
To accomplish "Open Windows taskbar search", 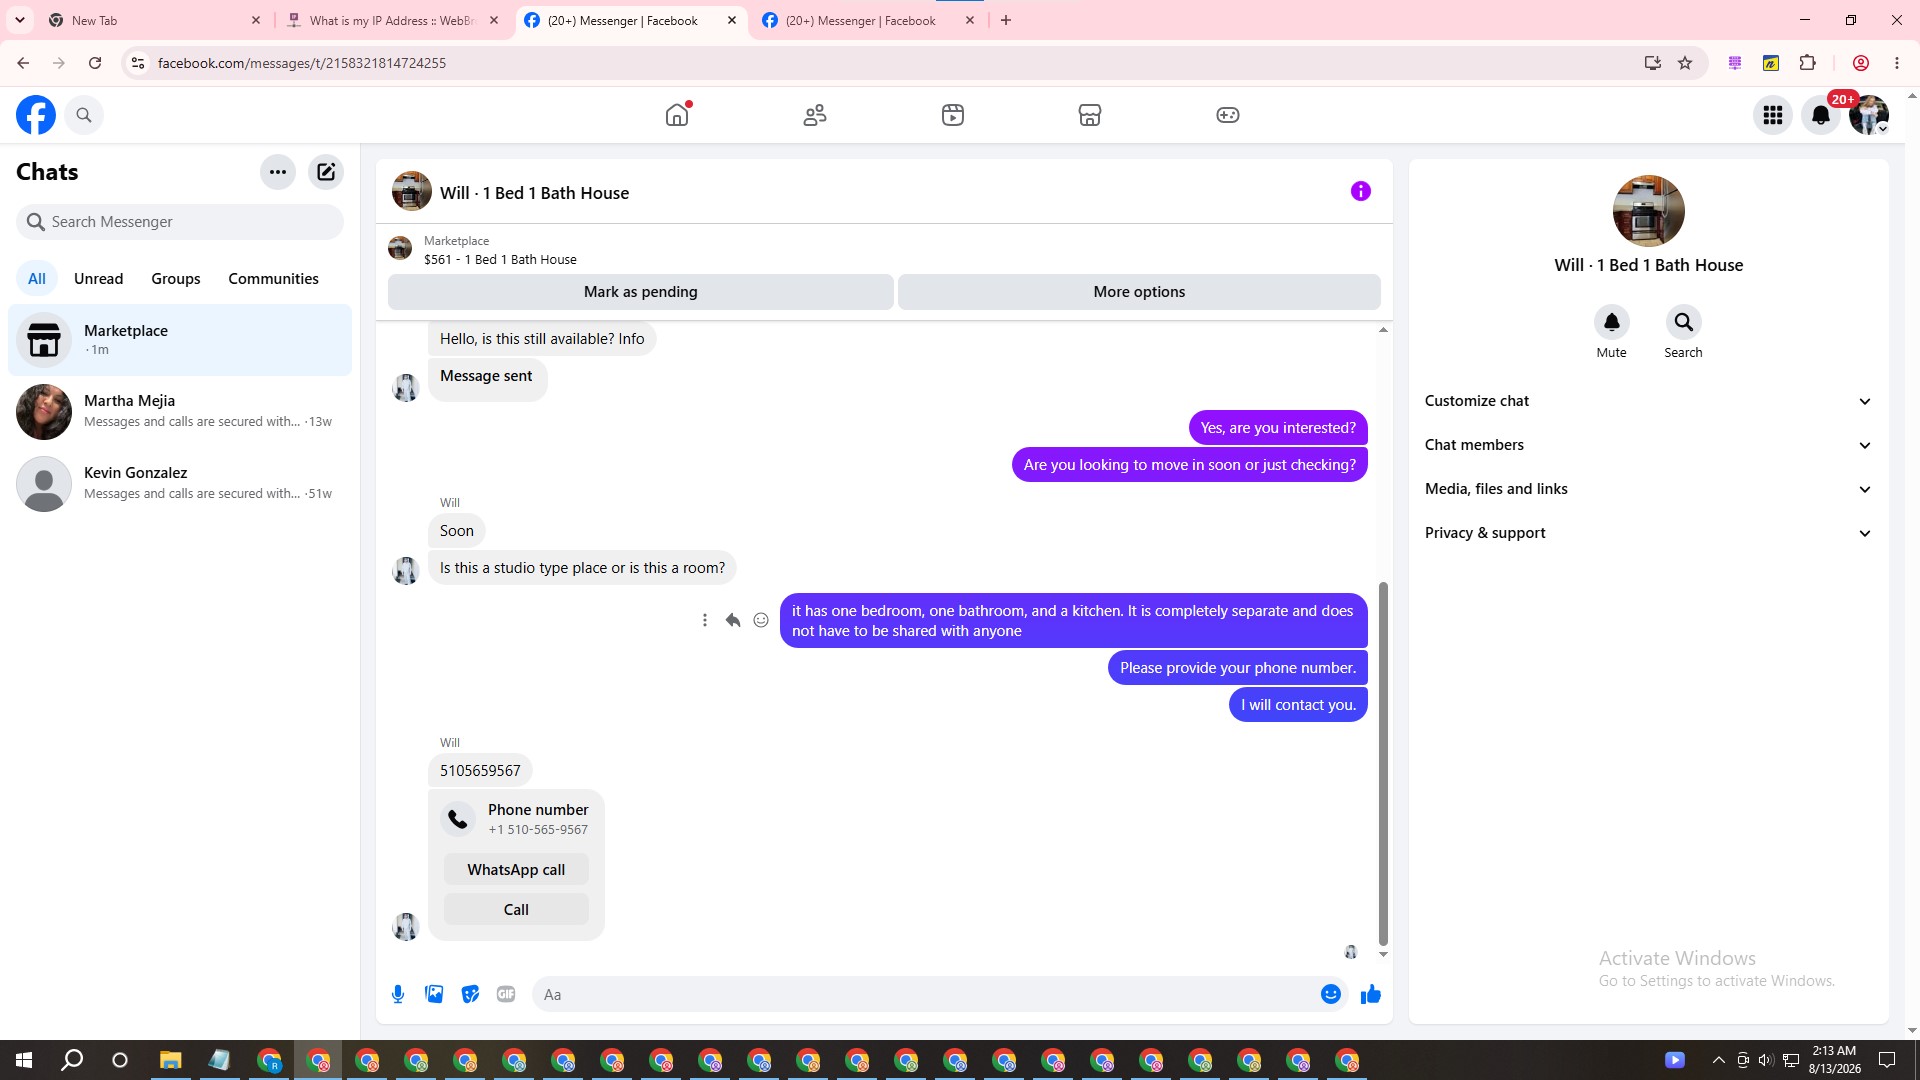I will 72,1060.
